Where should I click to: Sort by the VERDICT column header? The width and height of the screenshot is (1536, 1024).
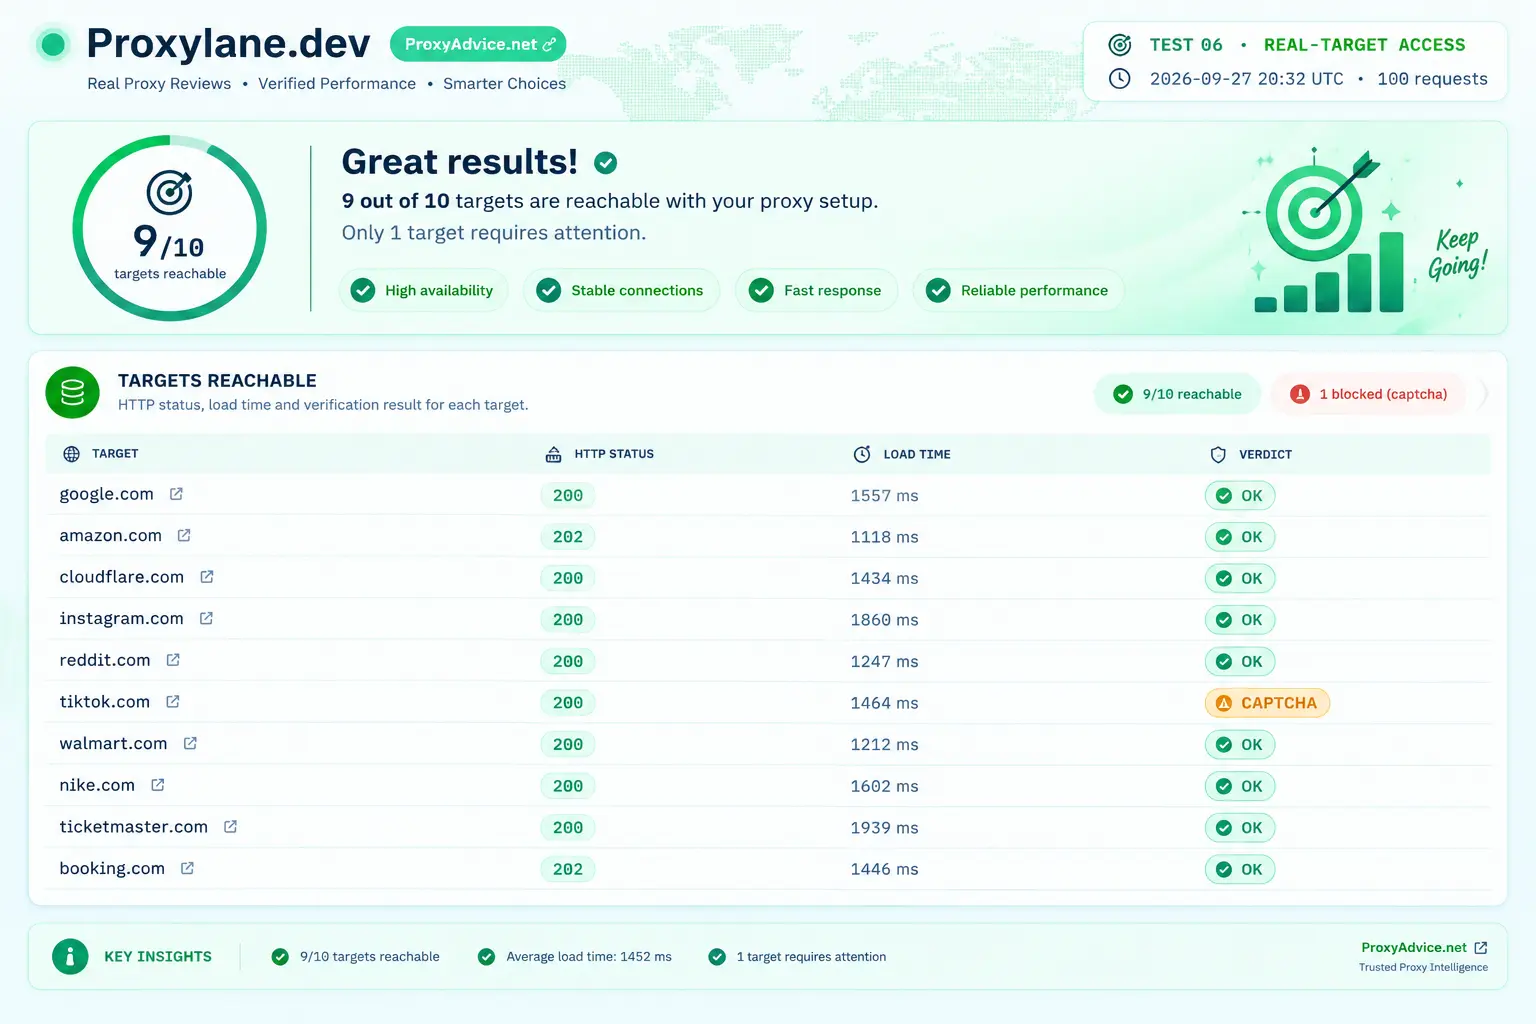1265,454
